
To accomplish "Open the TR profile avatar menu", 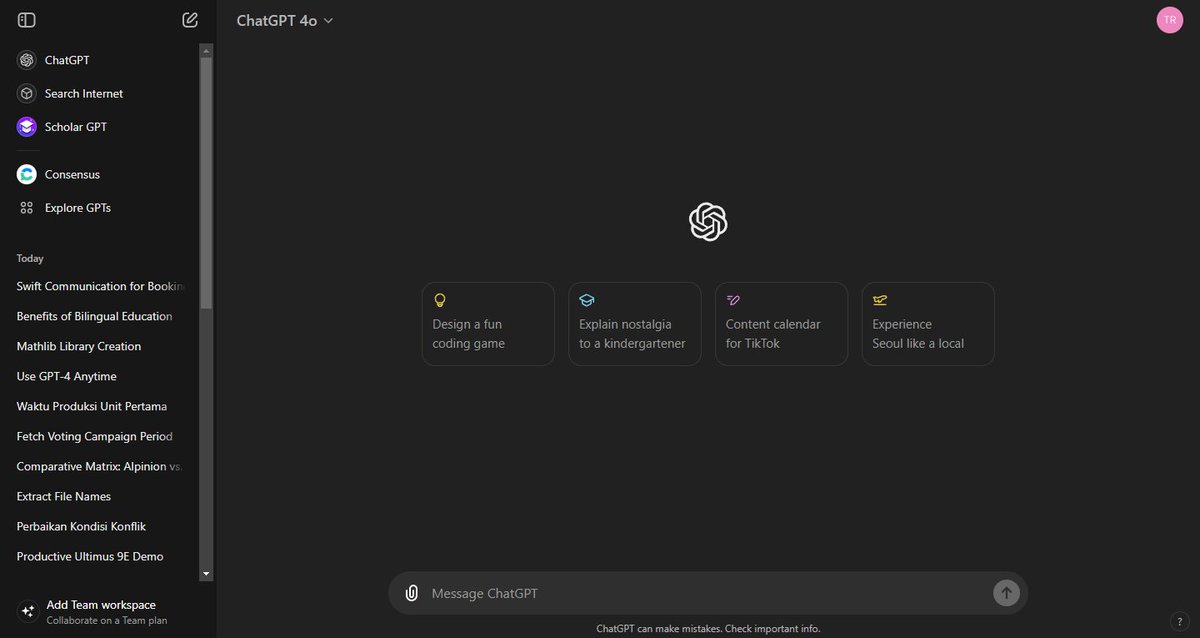I will (1170, 20).
